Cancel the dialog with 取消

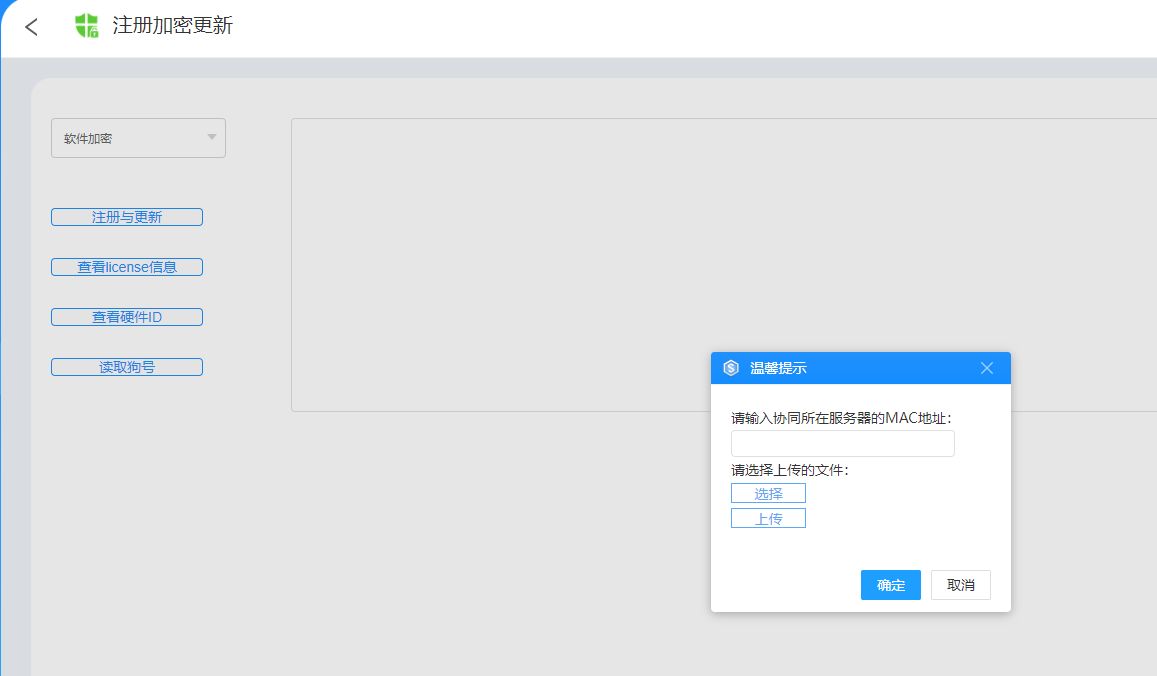[960, 585]
